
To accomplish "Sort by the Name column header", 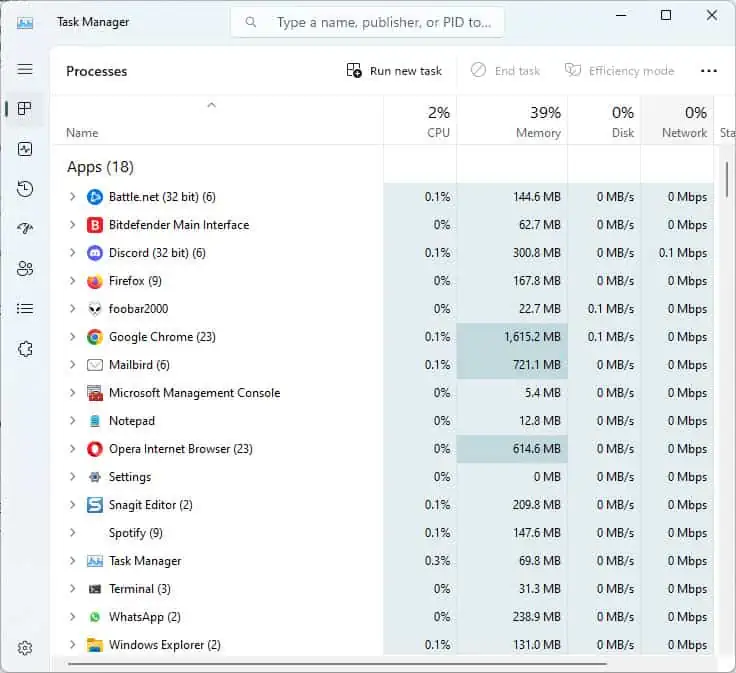I will [x=217, y=121].
